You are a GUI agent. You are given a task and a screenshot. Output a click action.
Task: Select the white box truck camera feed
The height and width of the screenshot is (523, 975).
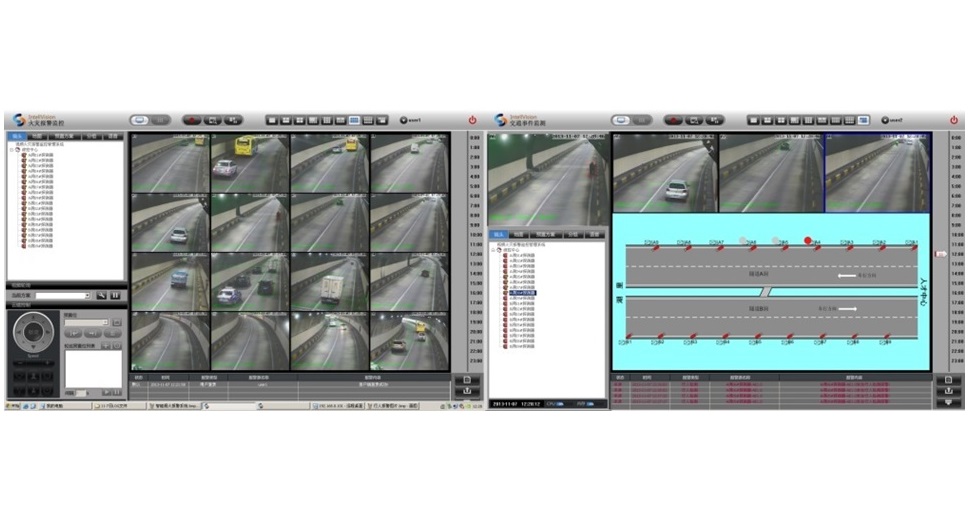pyautogui.click(x=330, y=282)
